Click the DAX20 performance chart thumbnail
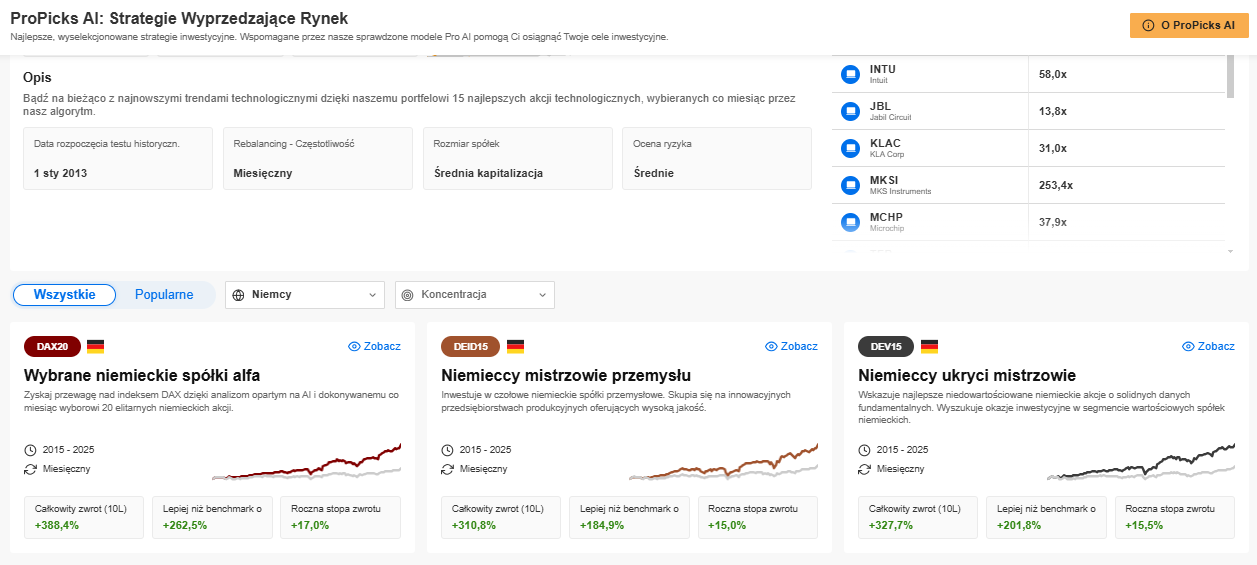Image resolution: width=1257 pixels, height=565 pixels. click(x=307, y=462)
